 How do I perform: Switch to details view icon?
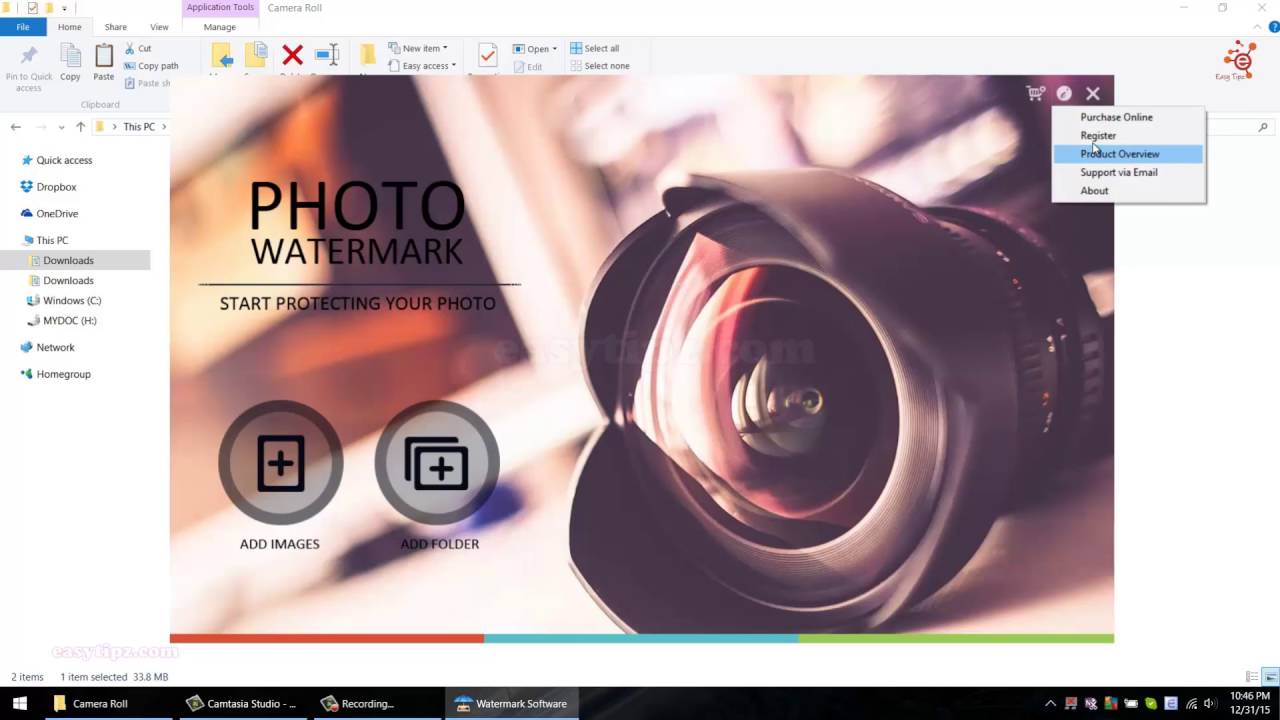[1252, 677]
